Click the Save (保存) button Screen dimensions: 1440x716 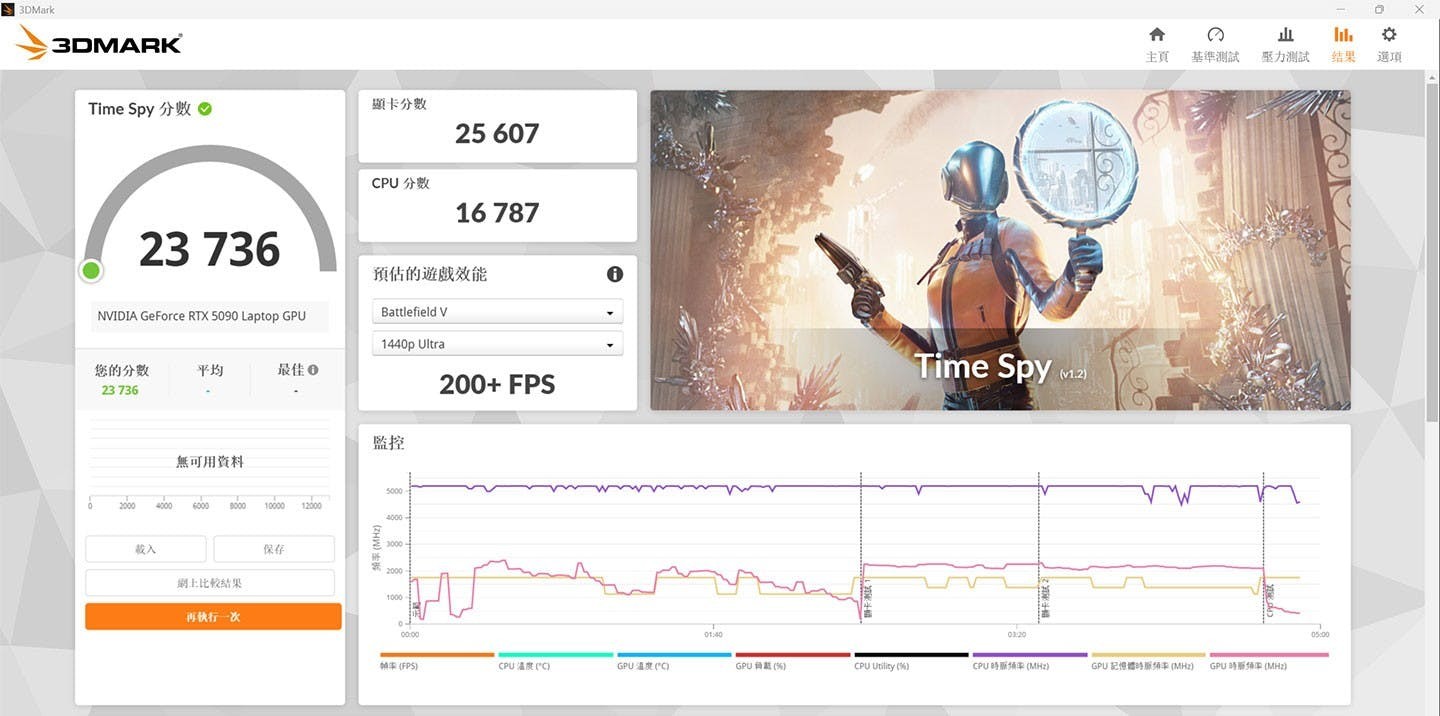coord(274,549)
